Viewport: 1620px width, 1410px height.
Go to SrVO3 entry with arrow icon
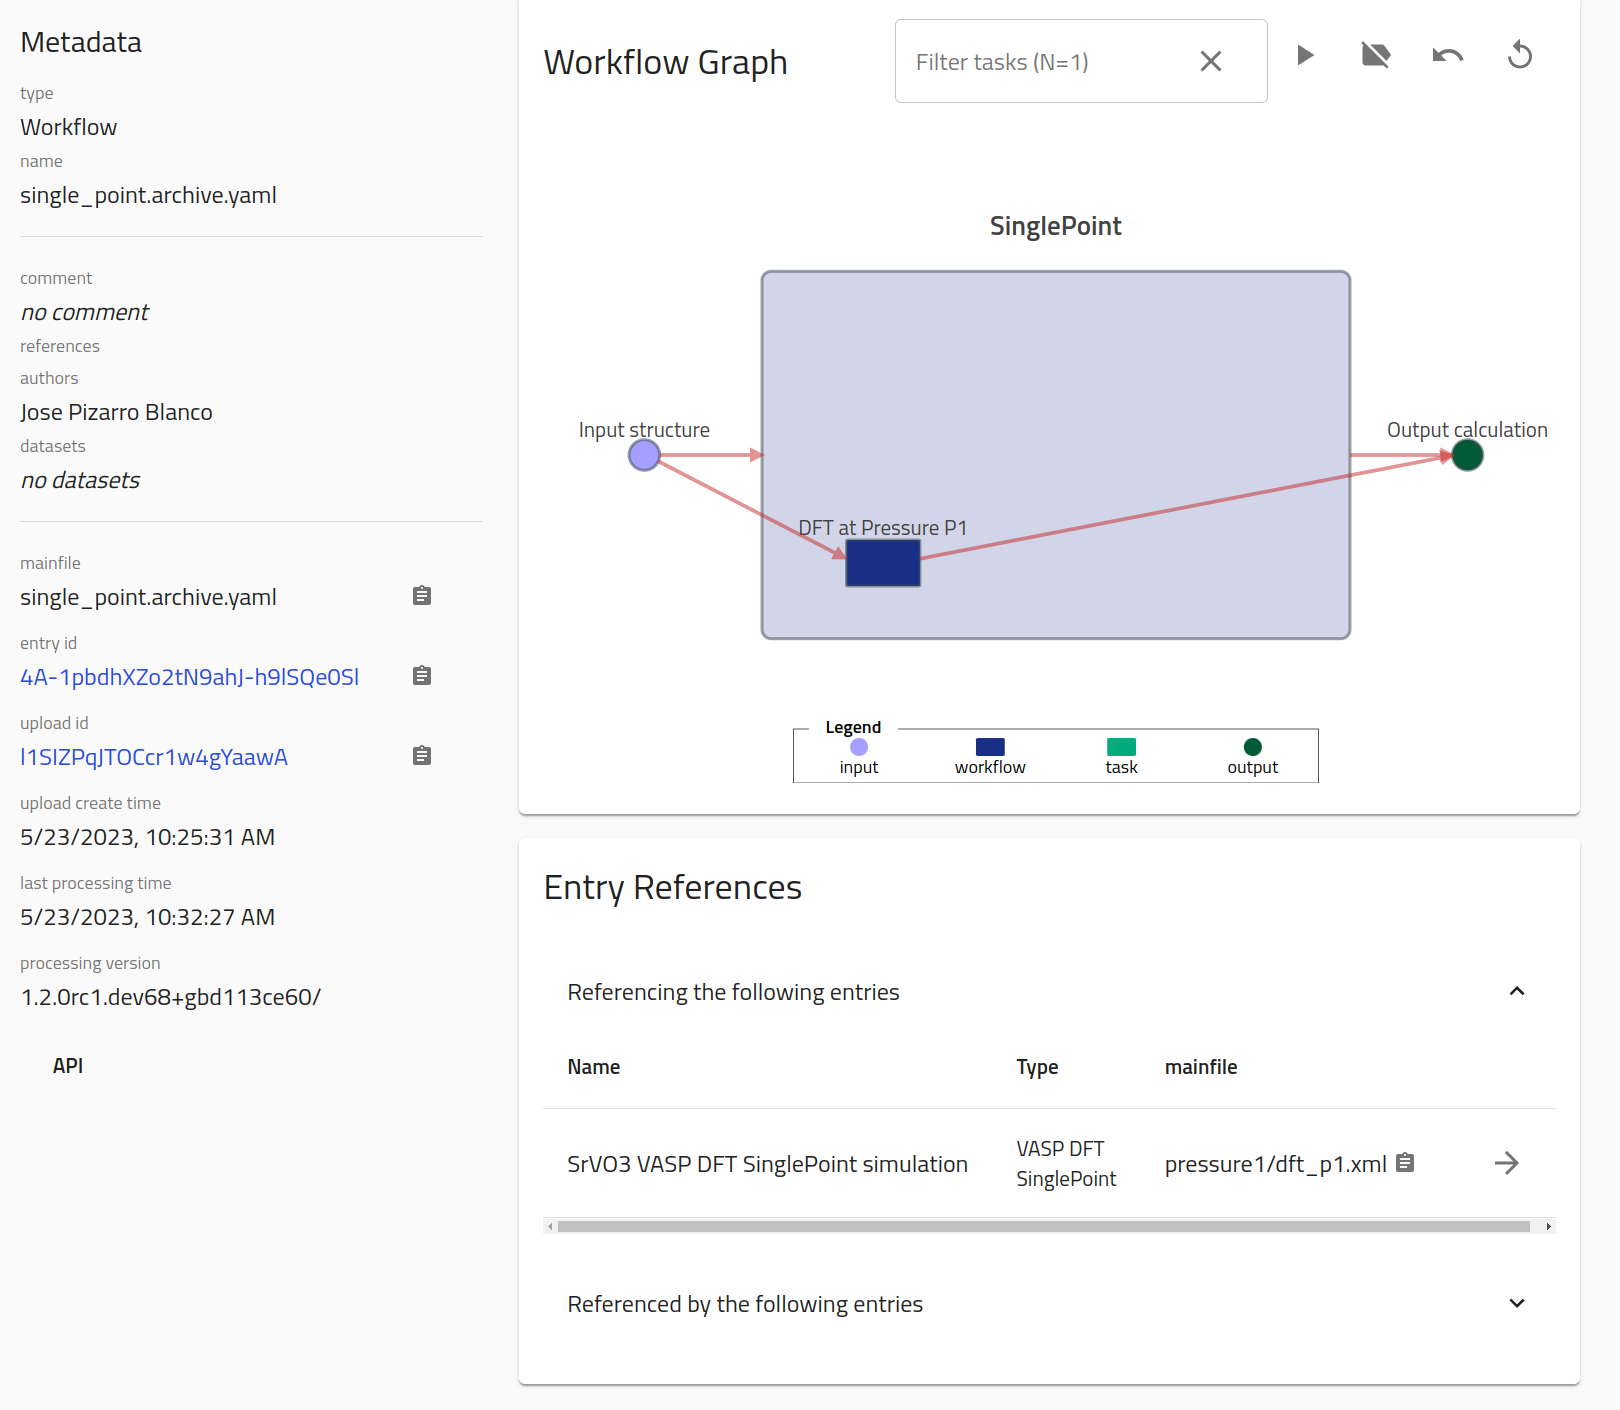coord(1507,1163)
